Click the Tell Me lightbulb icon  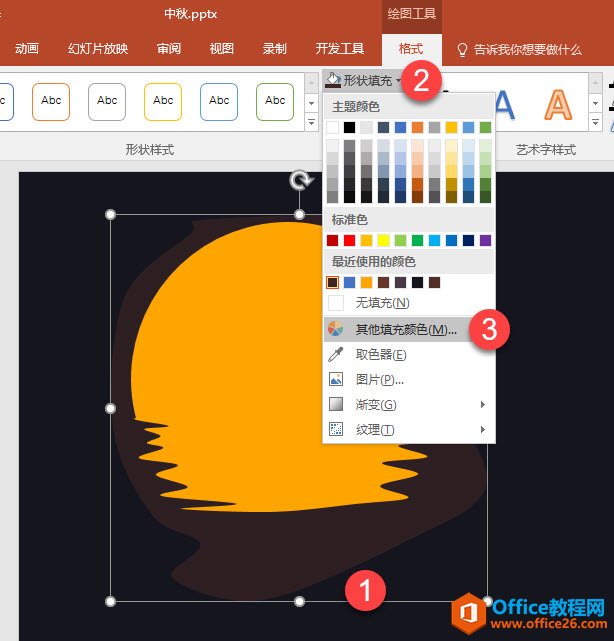tap(462, 48)
